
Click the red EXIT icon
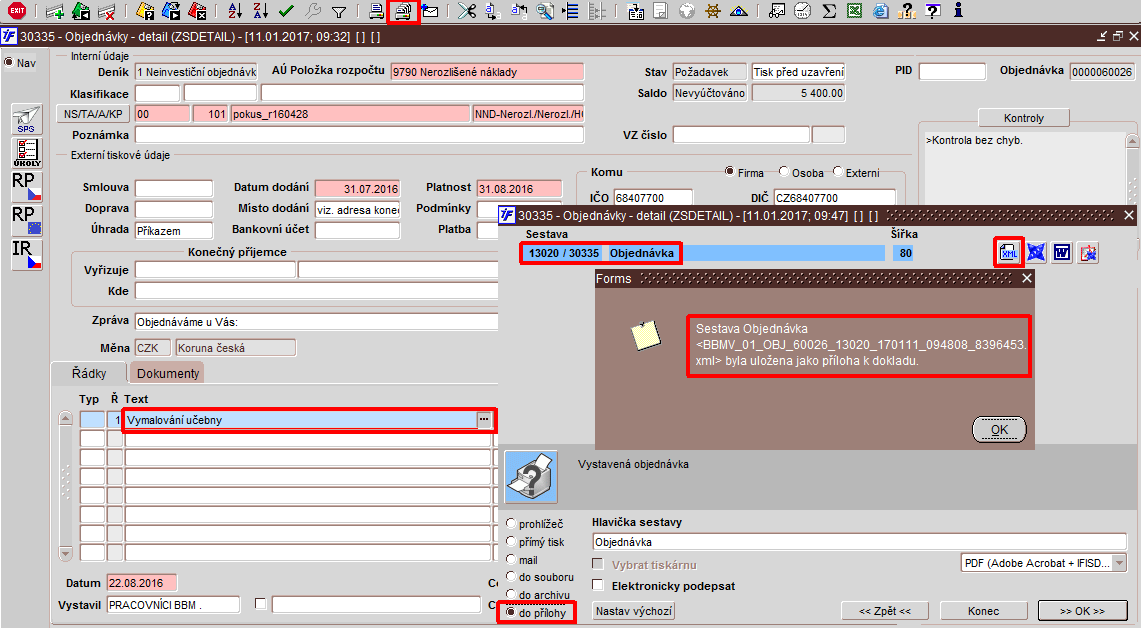pos(16,10)
